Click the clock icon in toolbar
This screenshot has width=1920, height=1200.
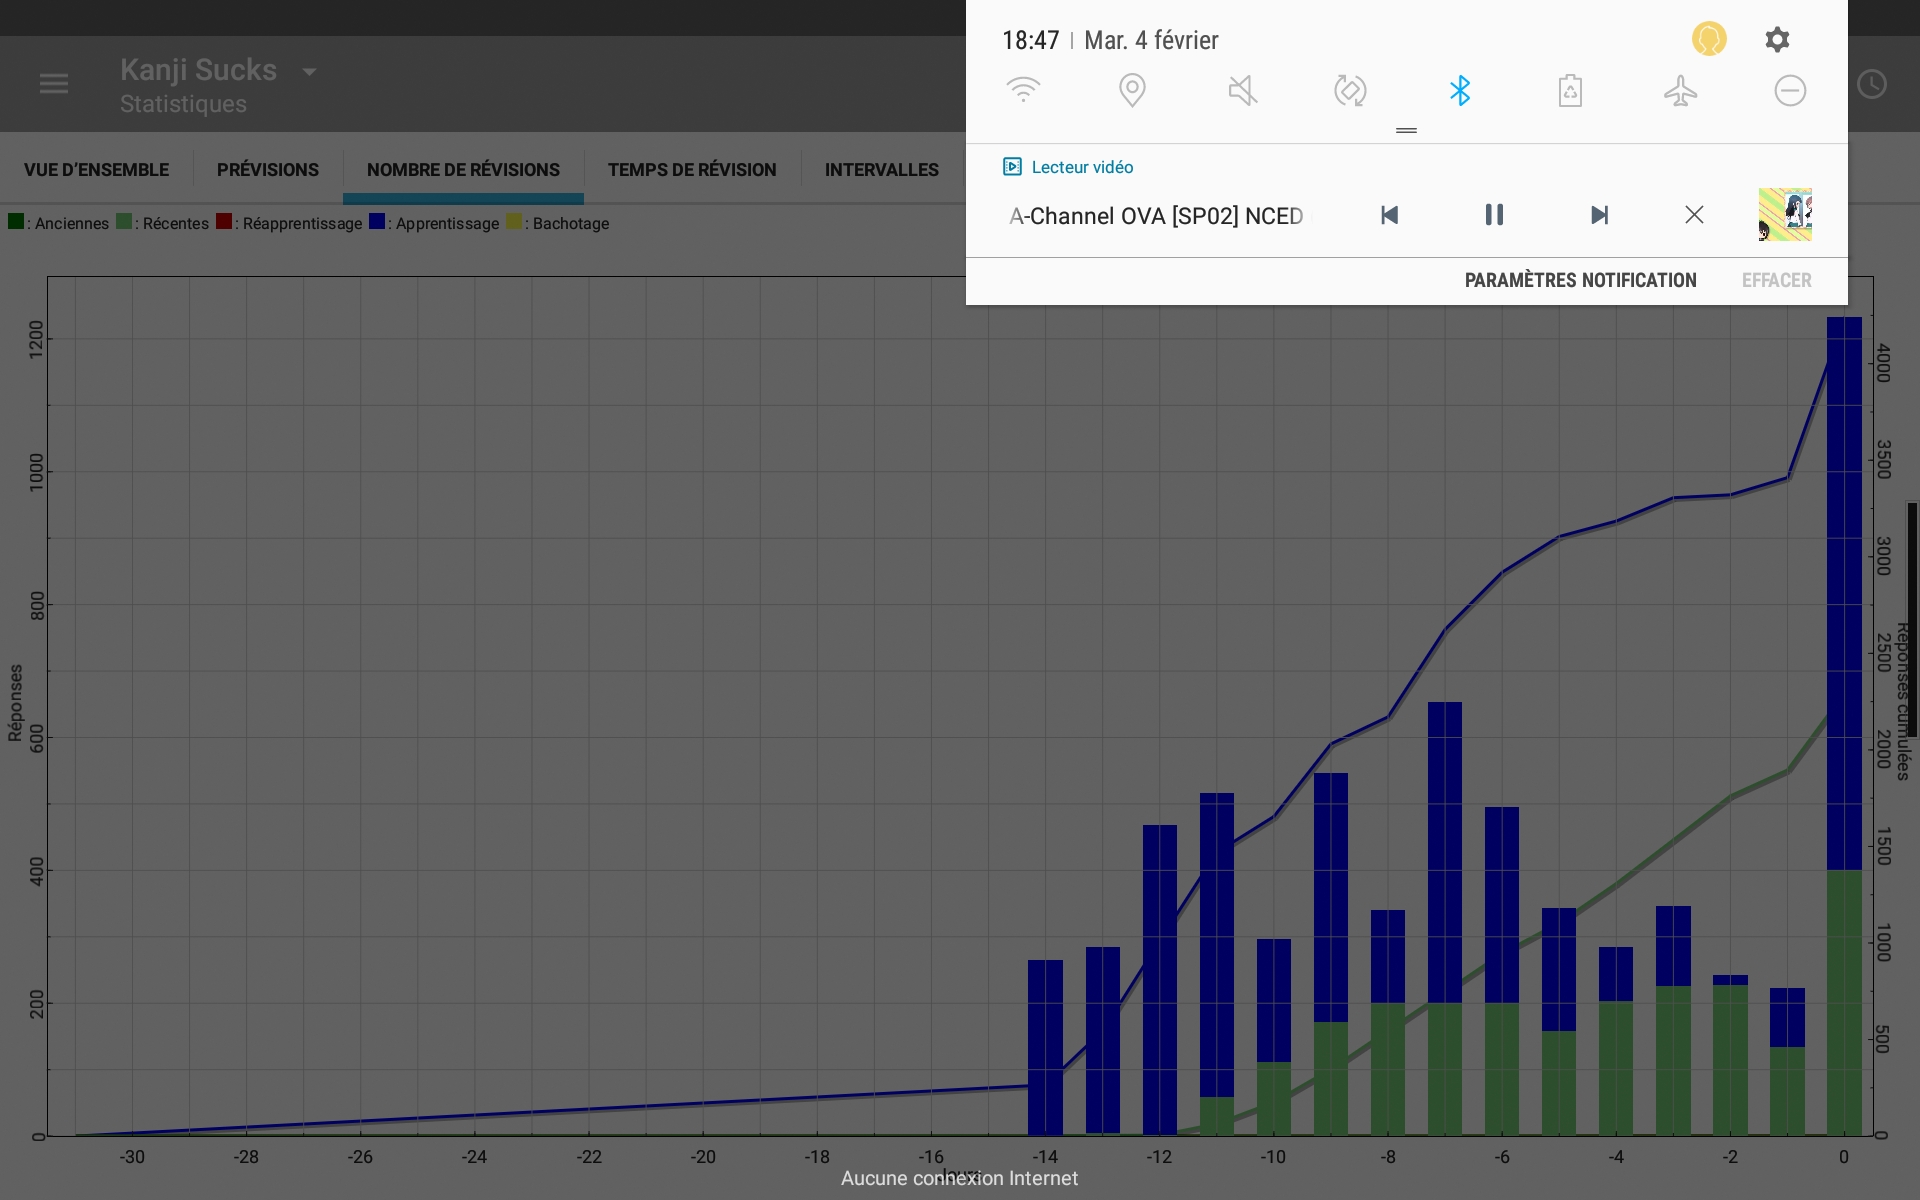pyautogui.click(x=1872, y=84)
